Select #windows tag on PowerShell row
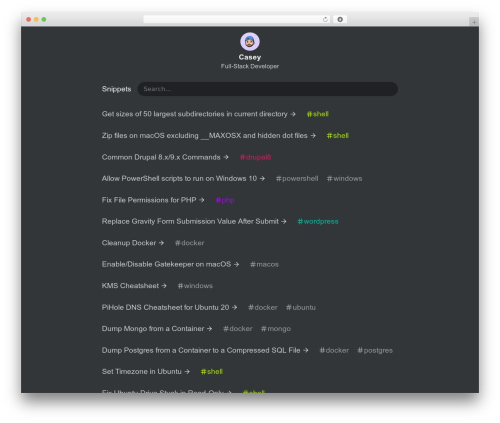The height and width of the screenshot is (423, 500). coord(345,179)
